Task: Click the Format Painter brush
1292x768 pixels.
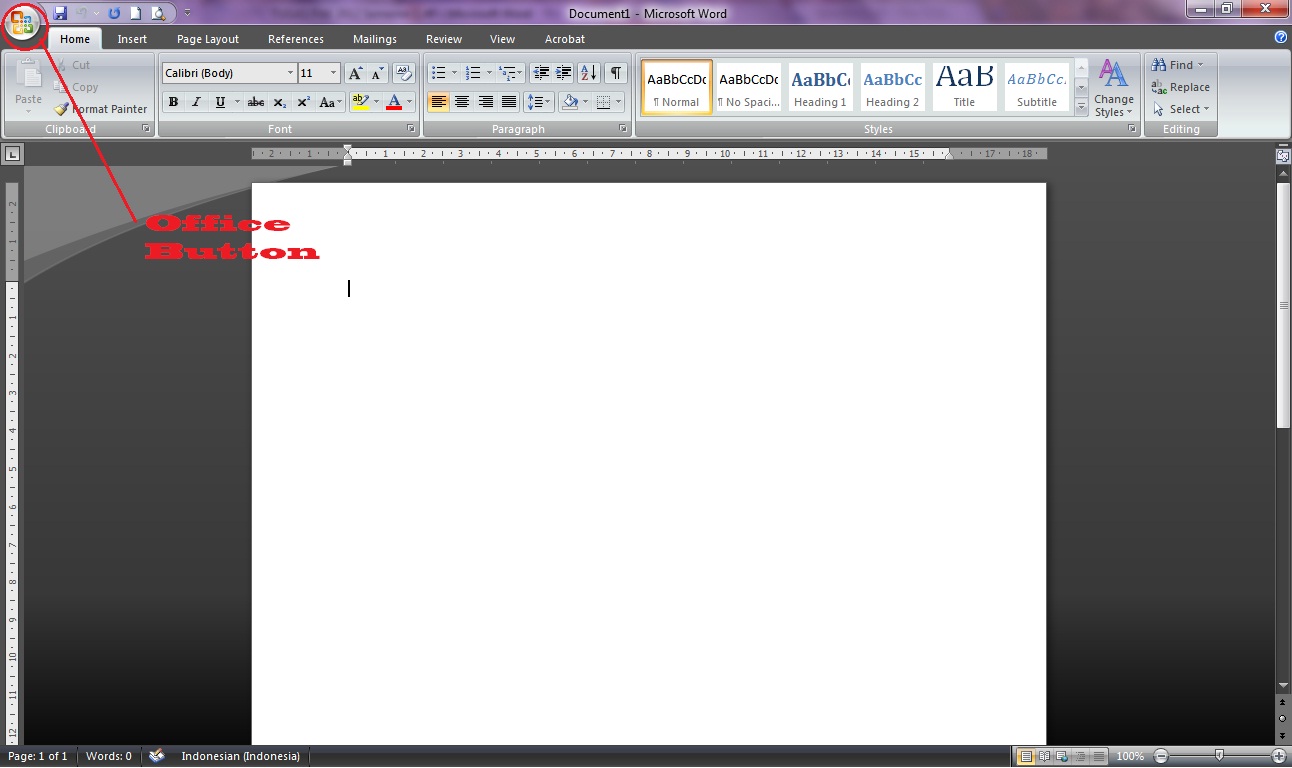Action: click(100, 109)
